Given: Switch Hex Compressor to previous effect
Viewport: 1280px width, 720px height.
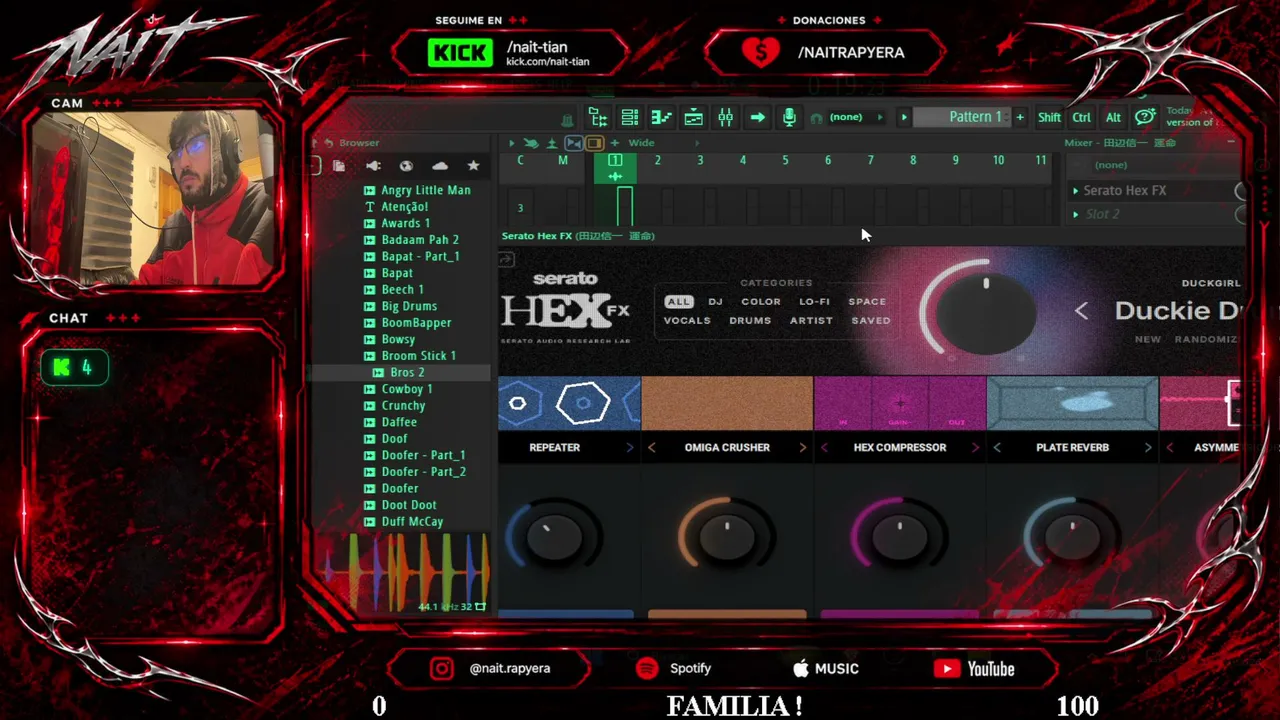Looking at the screenshot, I should pyautogui.click(x=824, y=448).
